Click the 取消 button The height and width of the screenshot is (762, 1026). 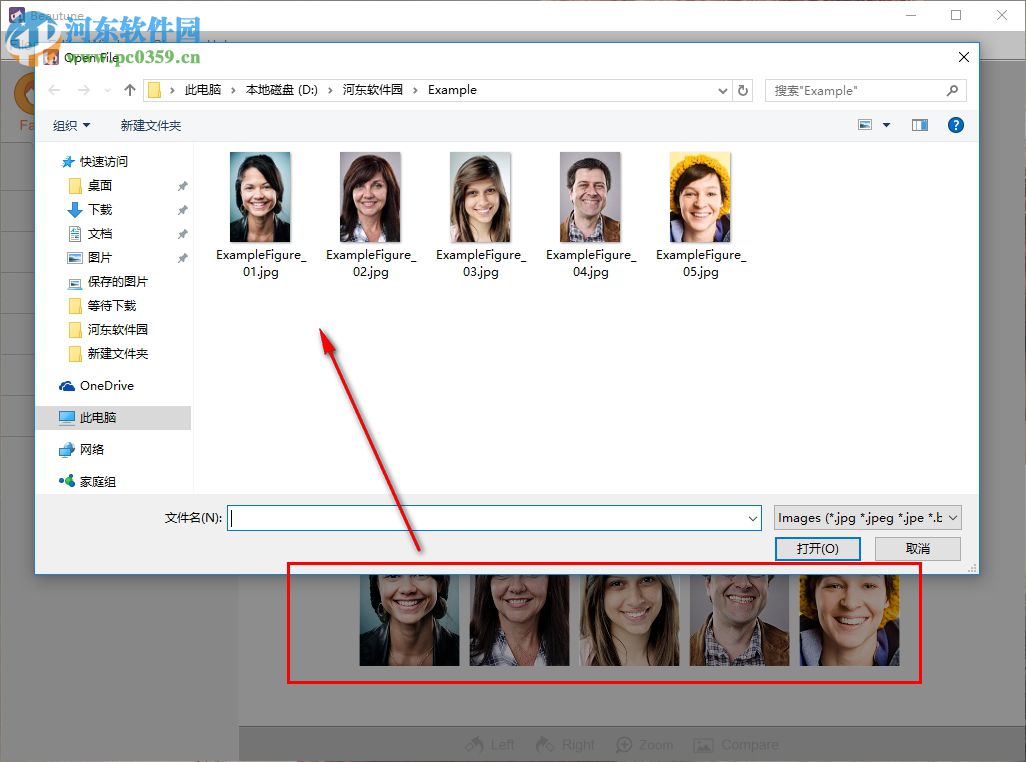(x=917, y=549)
